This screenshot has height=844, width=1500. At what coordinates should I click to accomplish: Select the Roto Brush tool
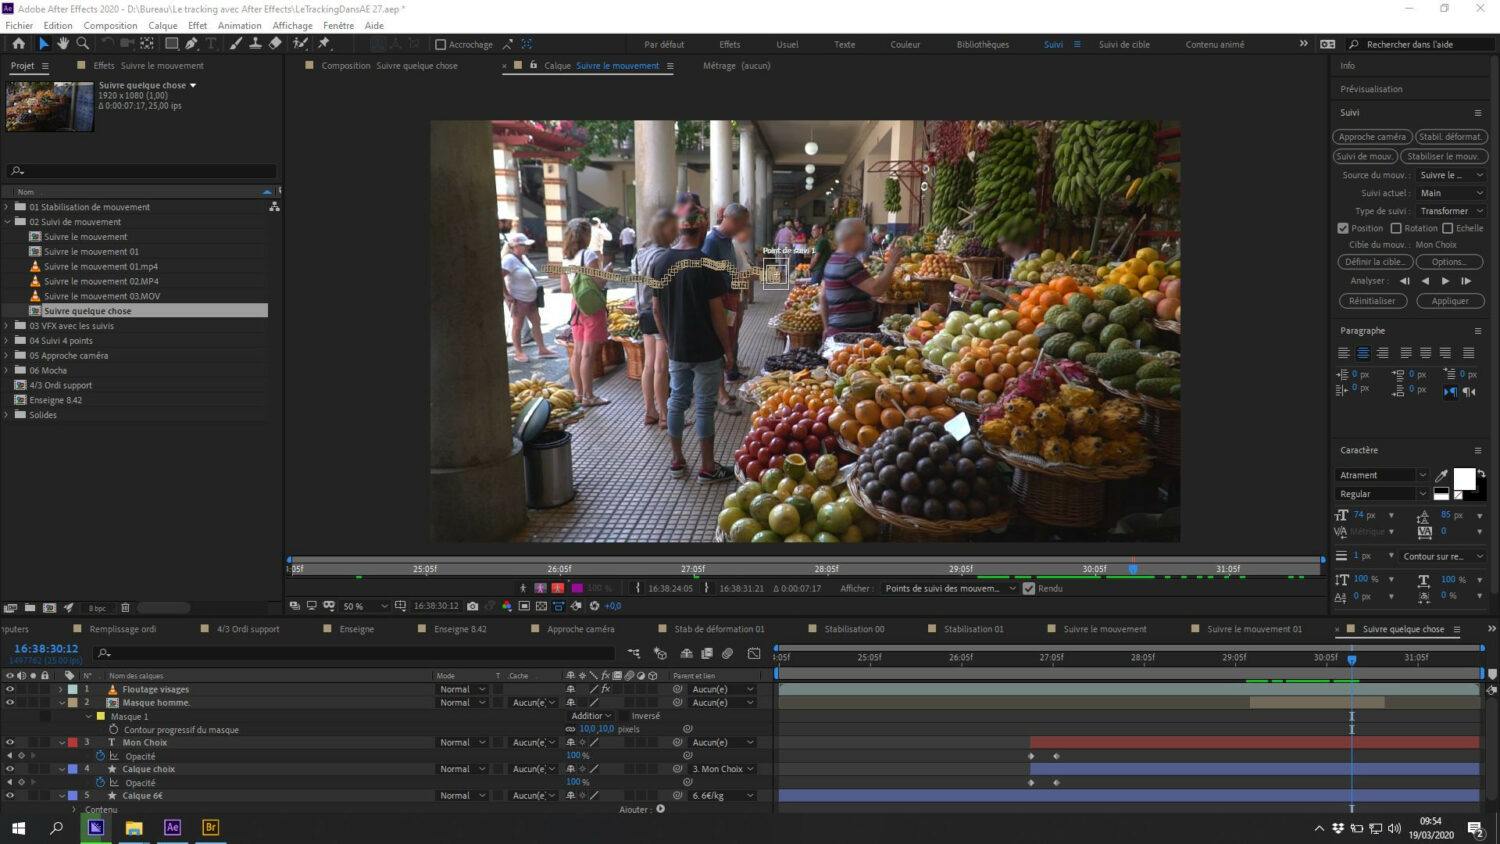click(300, 44)
